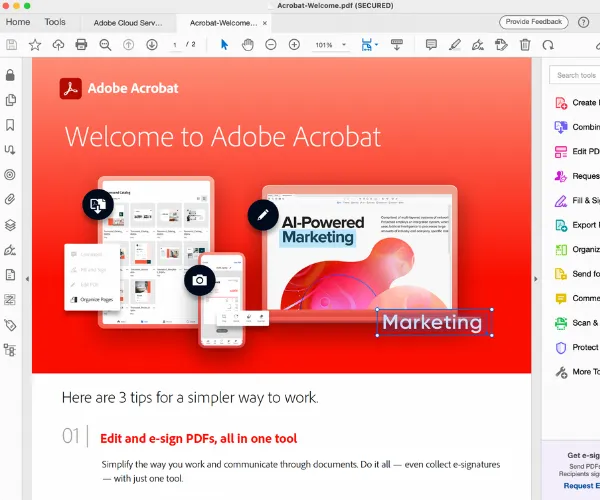The height and width of the screenshot is (500, 600).
Task: Select the arrow Selection tool
Action: [x=224, y=45]
